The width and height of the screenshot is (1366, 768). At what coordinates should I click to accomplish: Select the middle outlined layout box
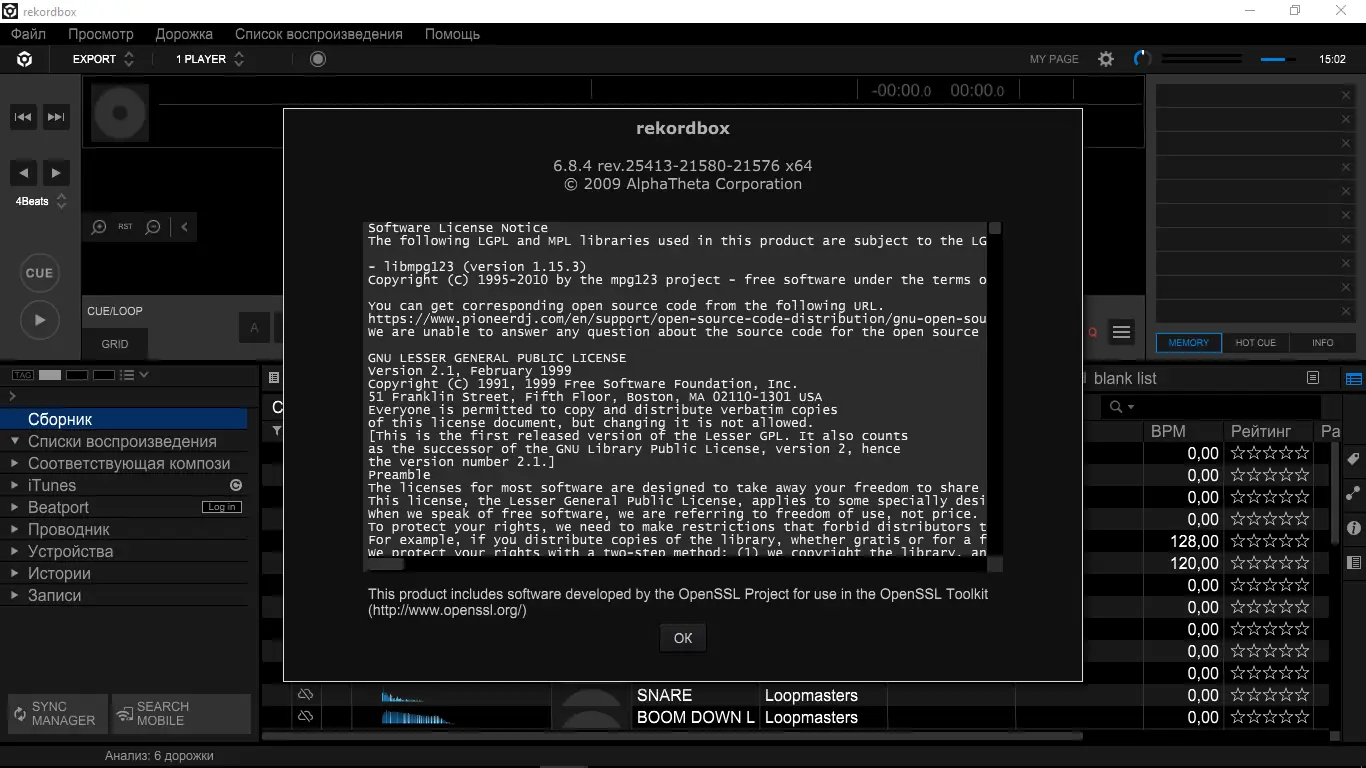(x=77, y=375)
